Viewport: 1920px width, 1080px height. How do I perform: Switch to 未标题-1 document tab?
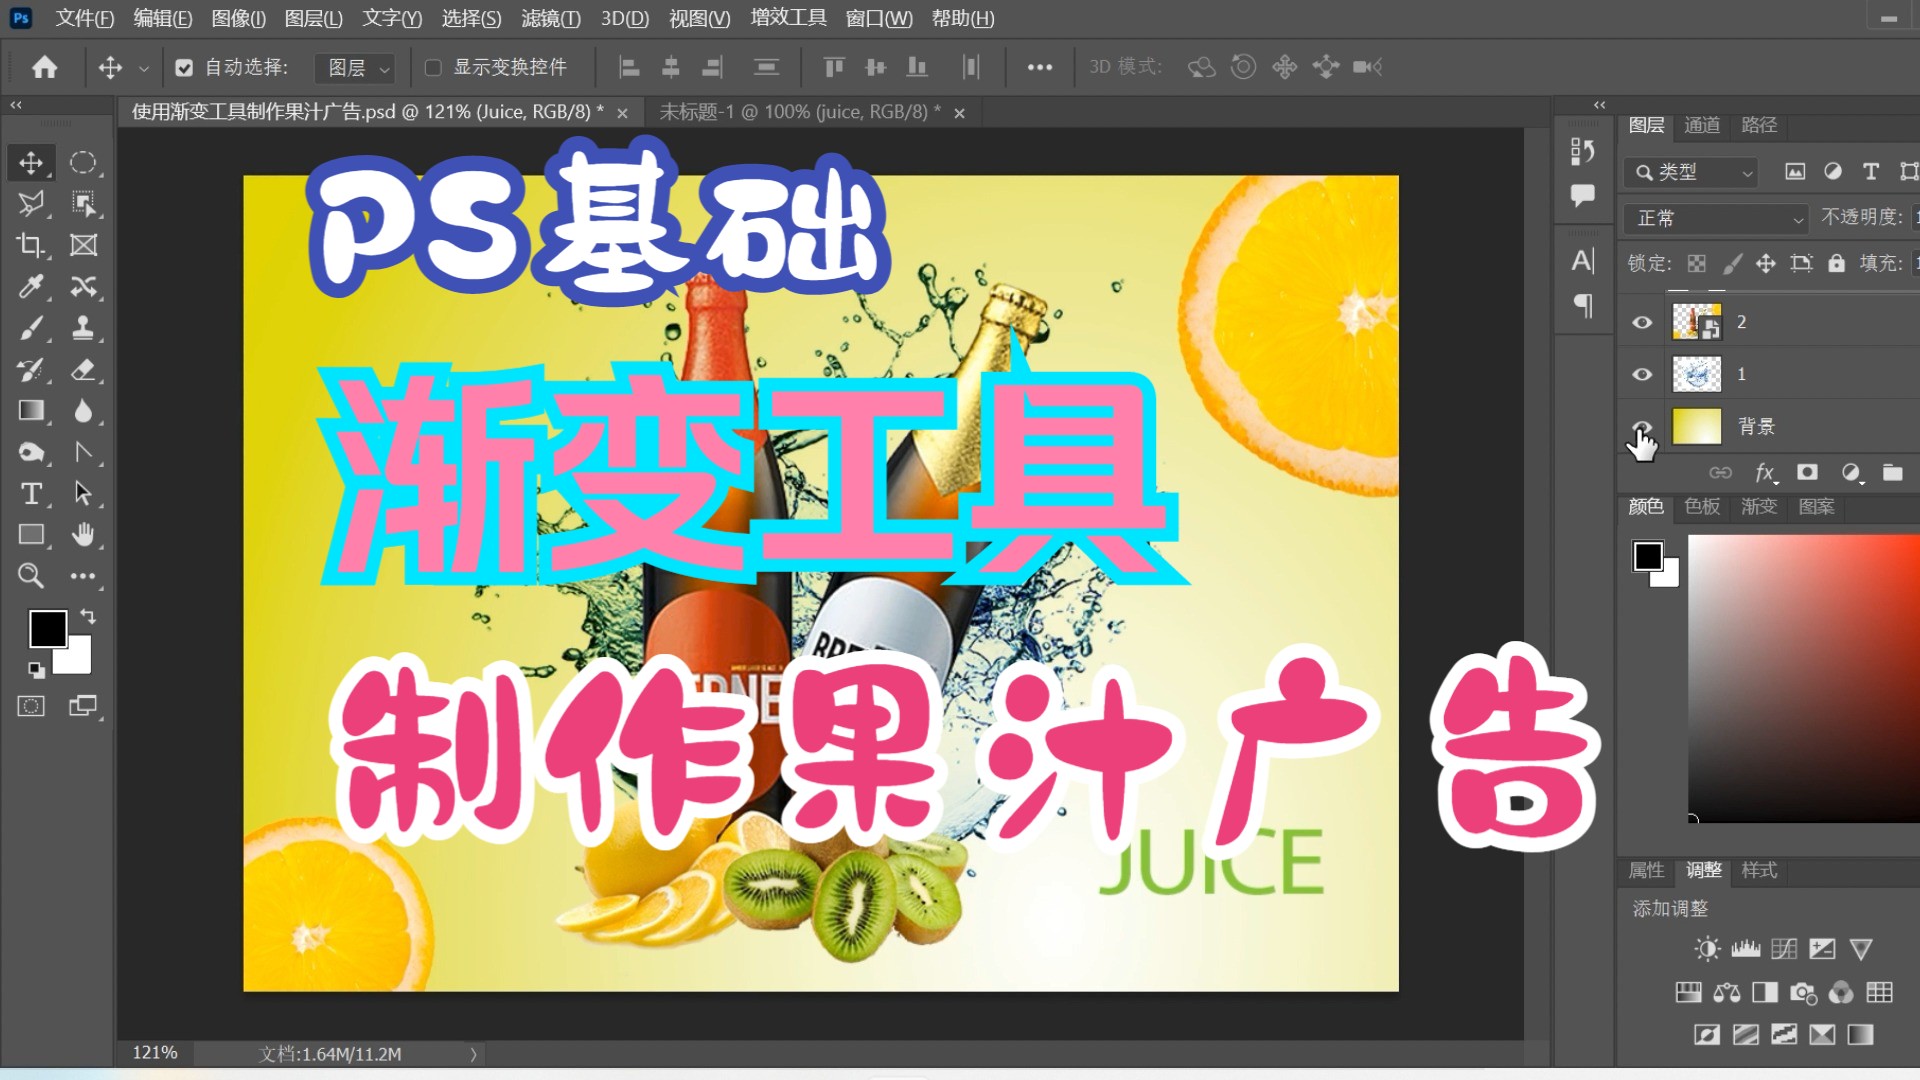(799, 112)
